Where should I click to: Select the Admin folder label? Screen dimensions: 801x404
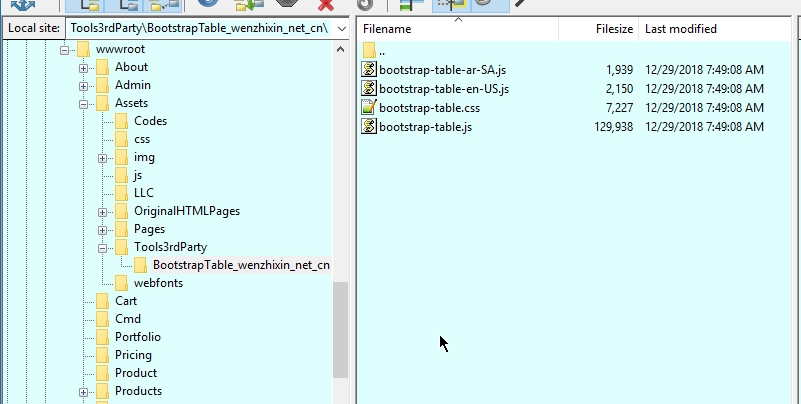tap(133, 85)
